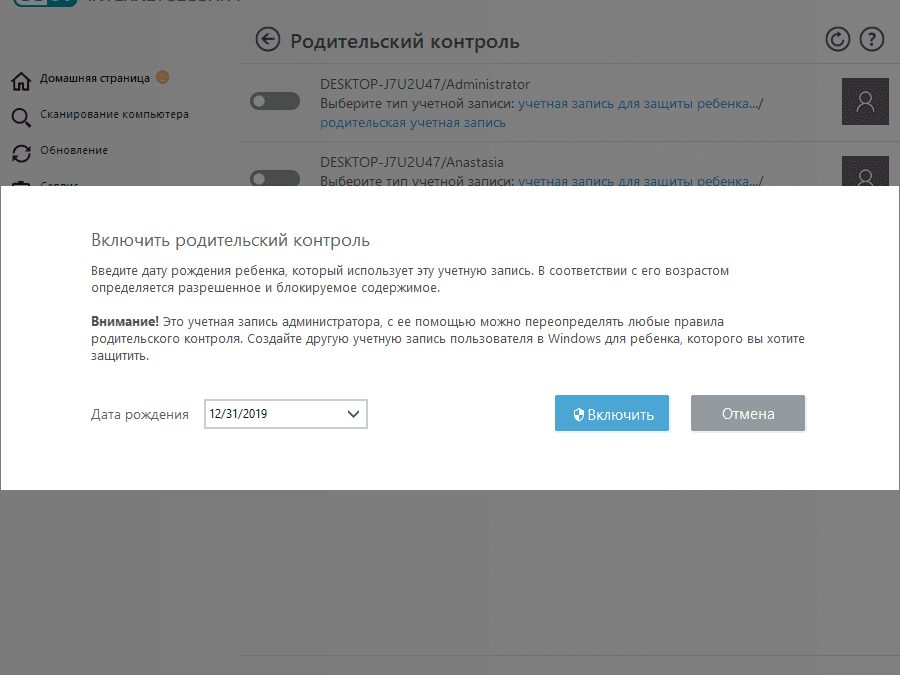The image size is (900, 675).
Task: Toggle parental control for DESKTOP-J7U2U47/Administrator
Action: coord(275,100)
